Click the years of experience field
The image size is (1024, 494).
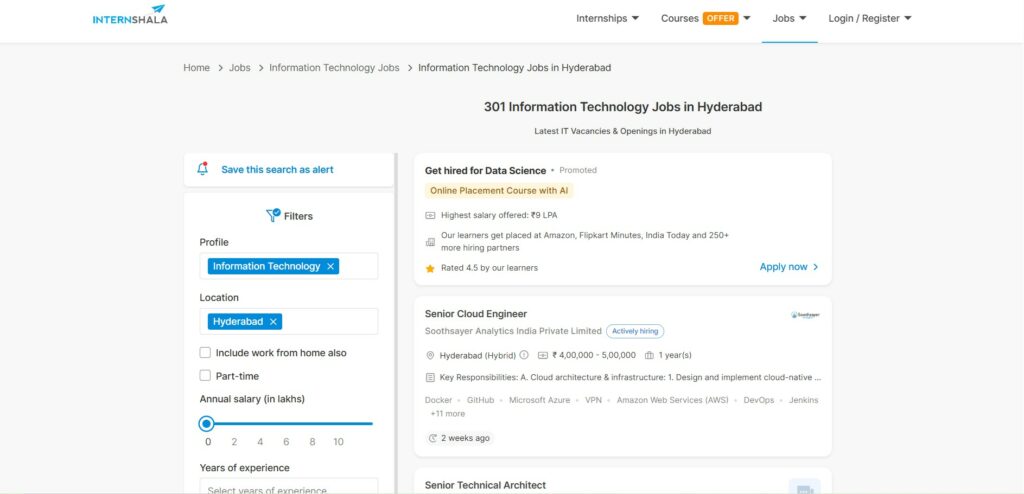coord(288,488)
